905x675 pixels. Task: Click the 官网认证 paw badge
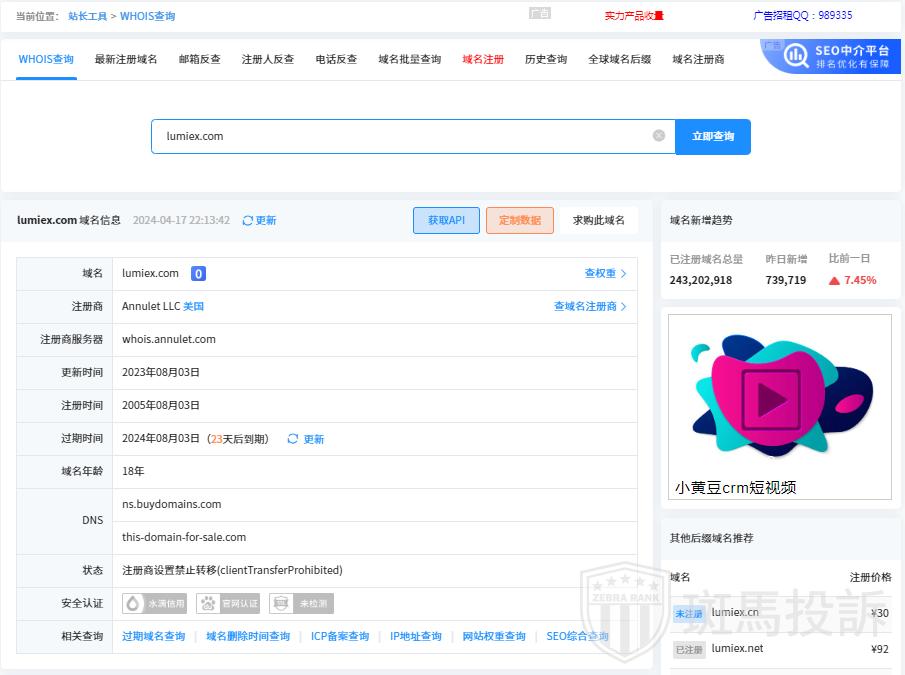227,603
